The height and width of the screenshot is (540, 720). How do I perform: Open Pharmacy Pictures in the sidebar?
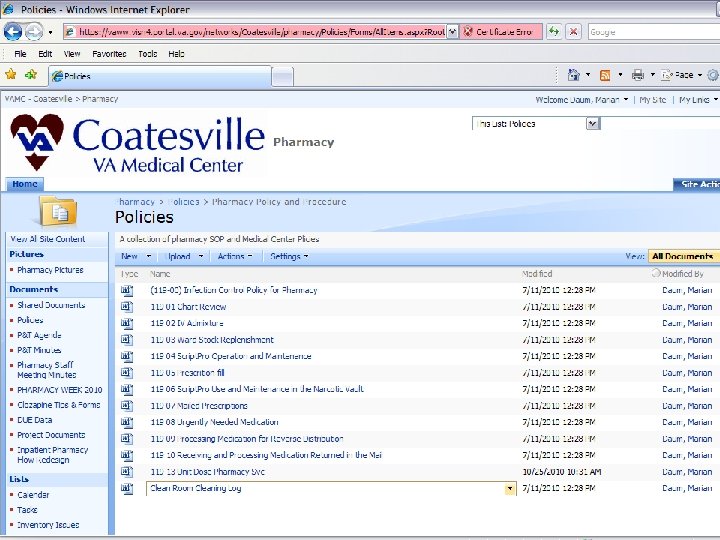51,270
